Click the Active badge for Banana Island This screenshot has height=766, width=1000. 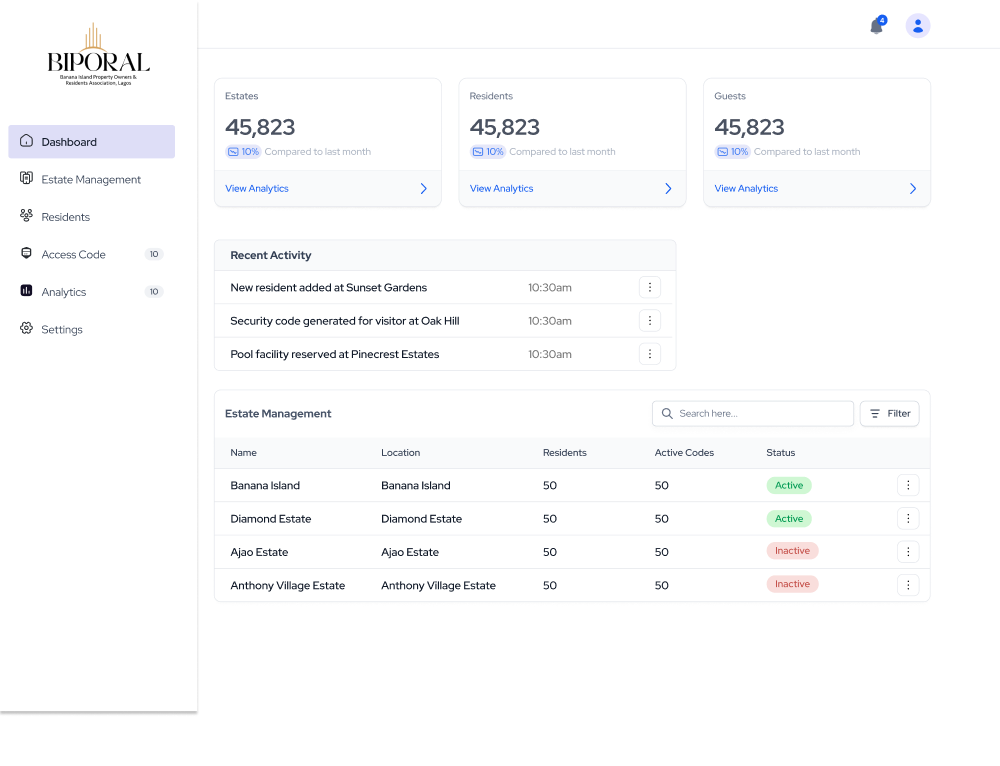tap(789, 485)
